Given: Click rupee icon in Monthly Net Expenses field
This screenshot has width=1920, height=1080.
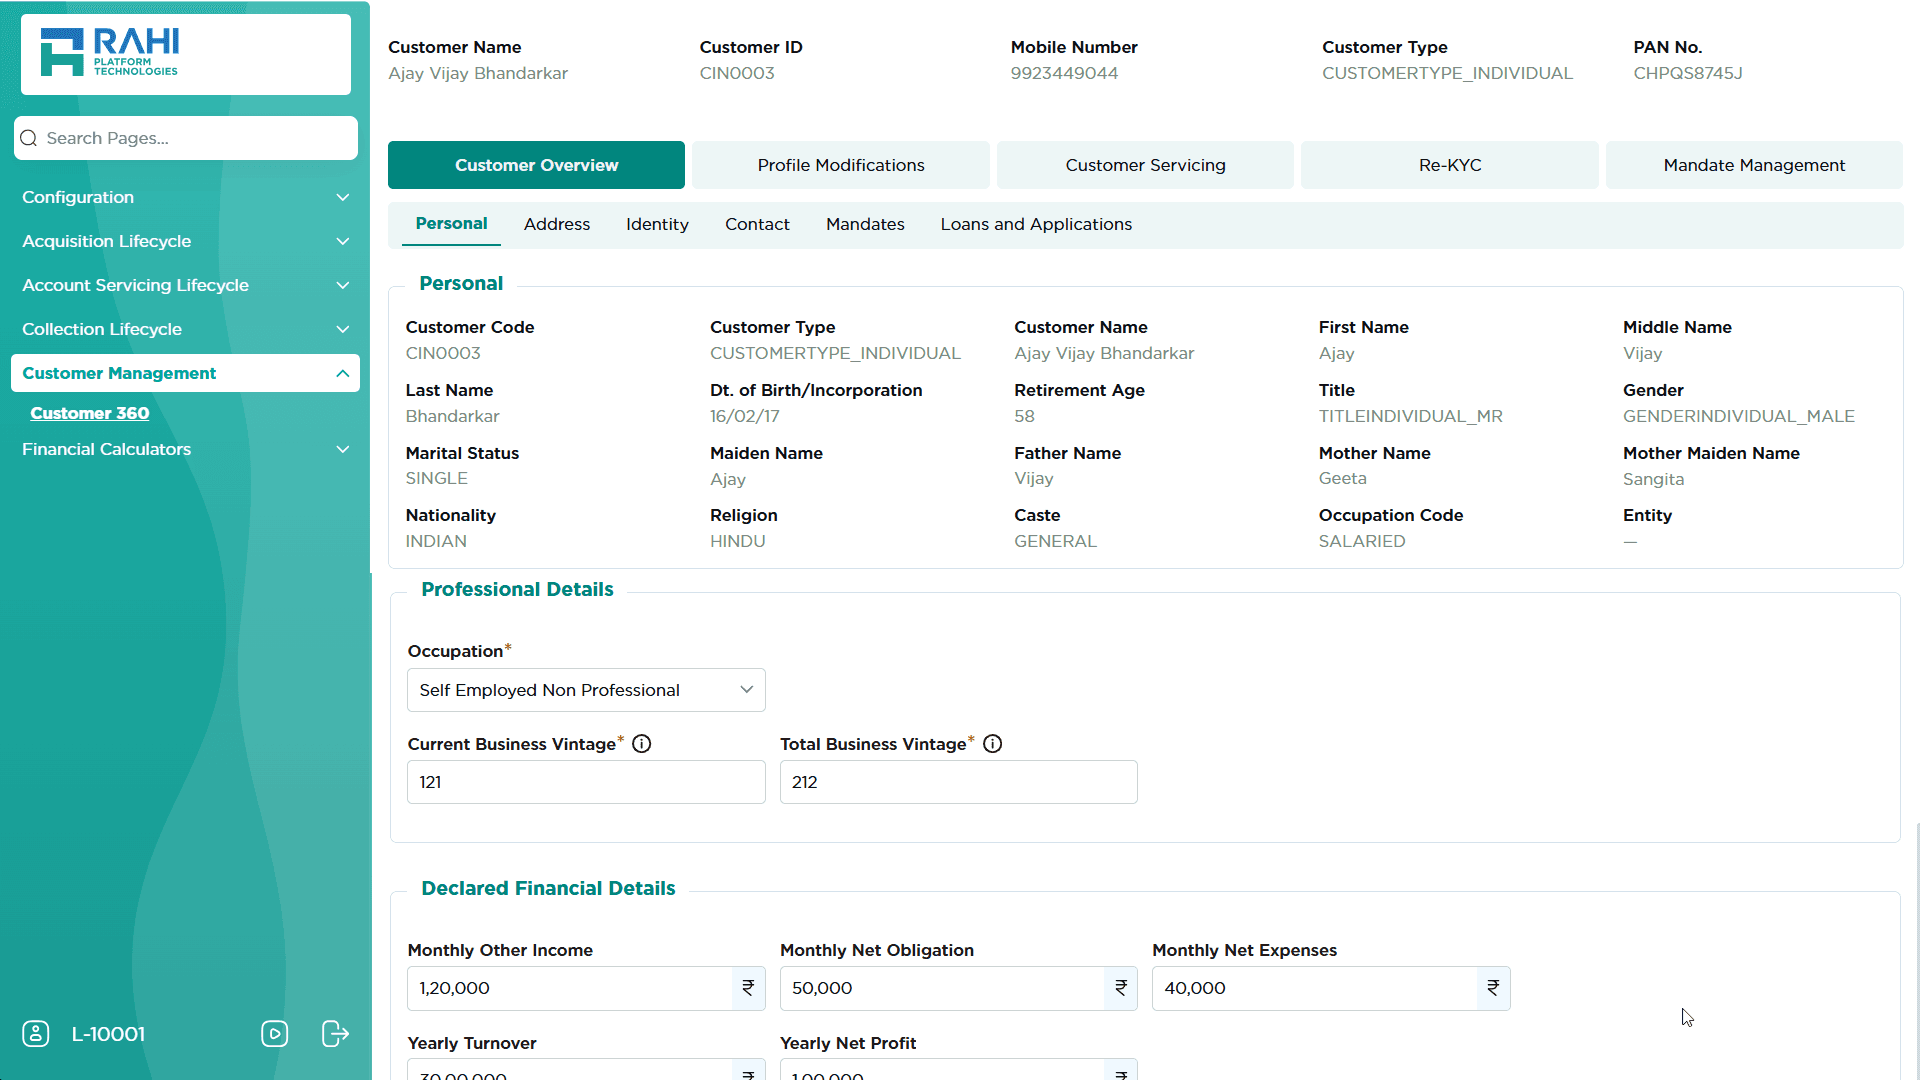Looking at the screenshot, I should click(x=1493, y=988).
